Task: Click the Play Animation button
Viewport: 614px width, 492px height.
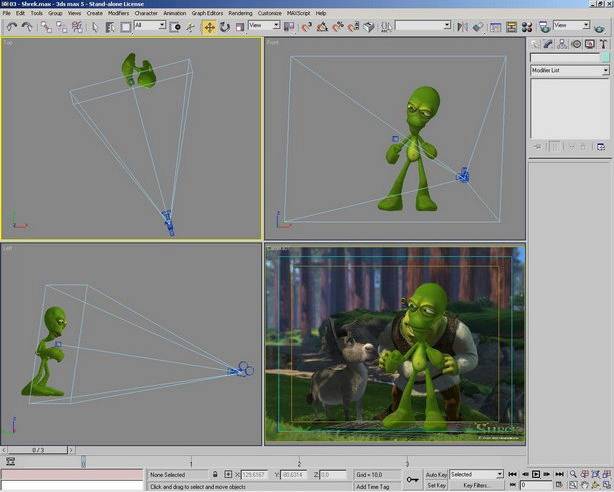Action: tap(536, 474)
